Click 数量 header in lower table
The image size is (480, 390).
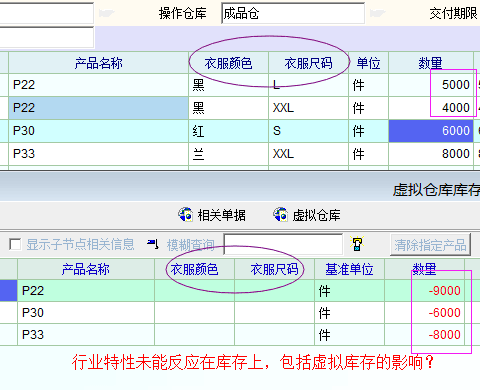click(425, 269)
